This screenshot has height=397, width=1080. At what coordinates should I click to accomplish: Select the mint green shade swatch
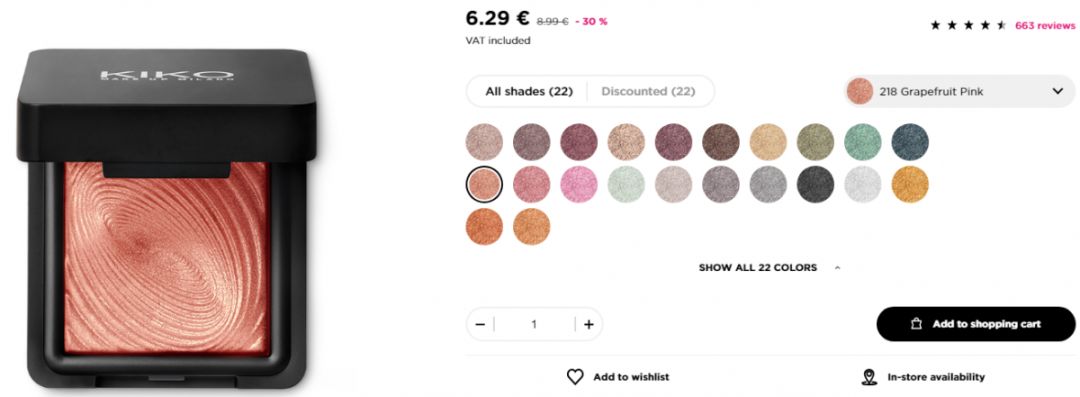tap(626, 185)
